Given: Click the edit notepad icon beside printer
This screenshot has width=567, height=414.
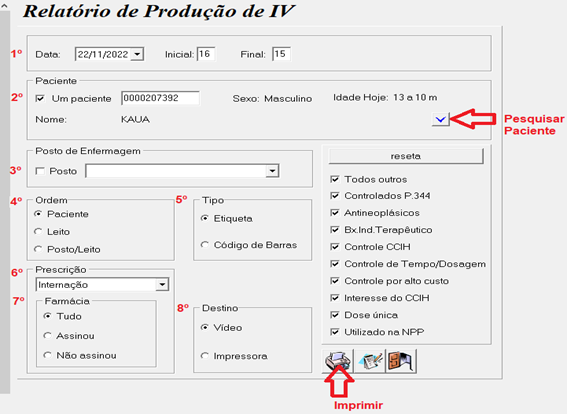Looking at the screenshot, I should pos(370,361).
